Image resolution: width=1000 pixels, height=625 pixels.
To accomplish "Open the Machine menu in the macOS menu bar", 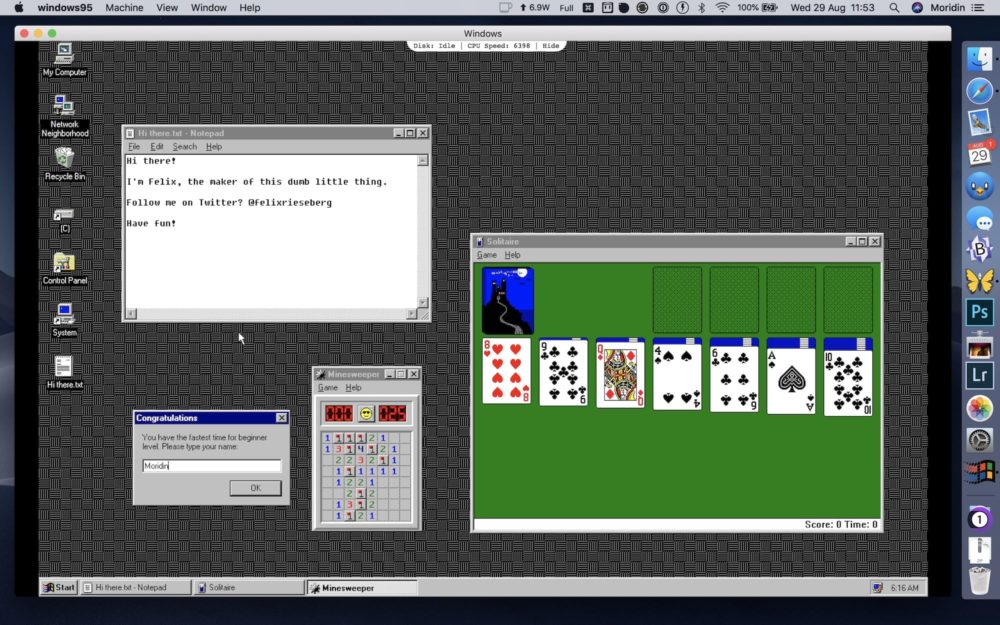I will pos(124,8).
